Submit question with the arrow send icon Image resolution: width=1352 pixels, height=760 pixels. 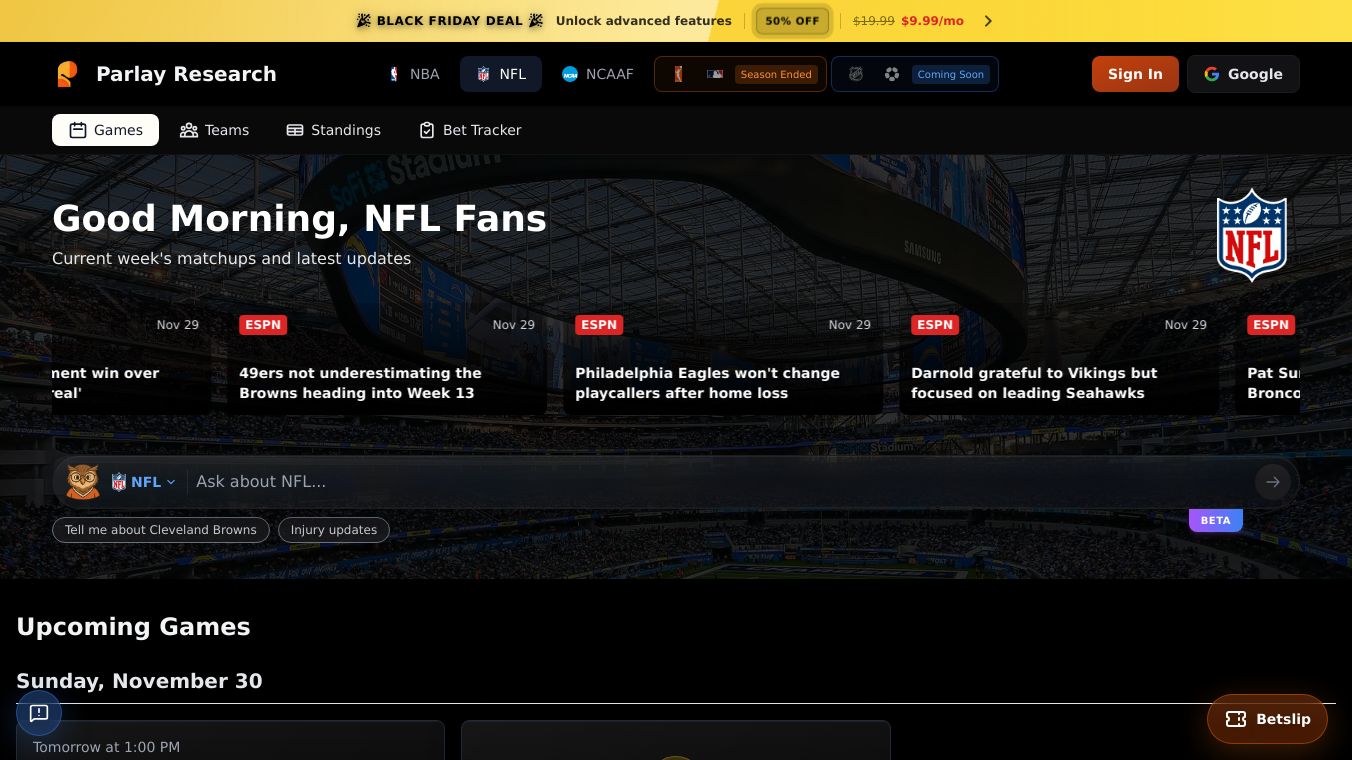tap(1272, 482)
